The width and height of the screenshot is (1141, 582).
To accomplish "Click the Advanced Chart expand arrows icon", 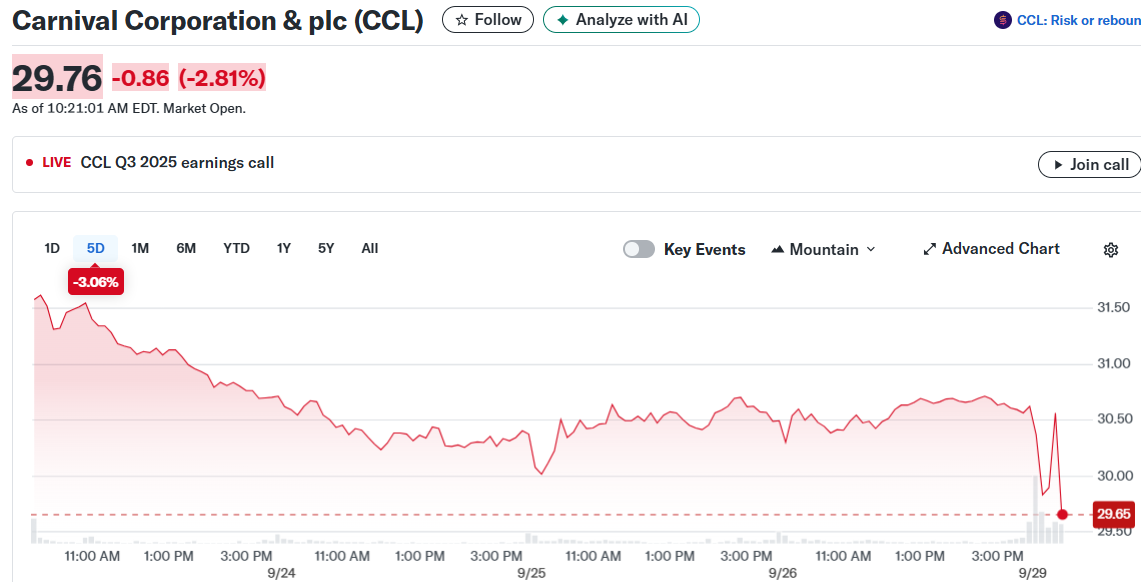I will (929, 249).
